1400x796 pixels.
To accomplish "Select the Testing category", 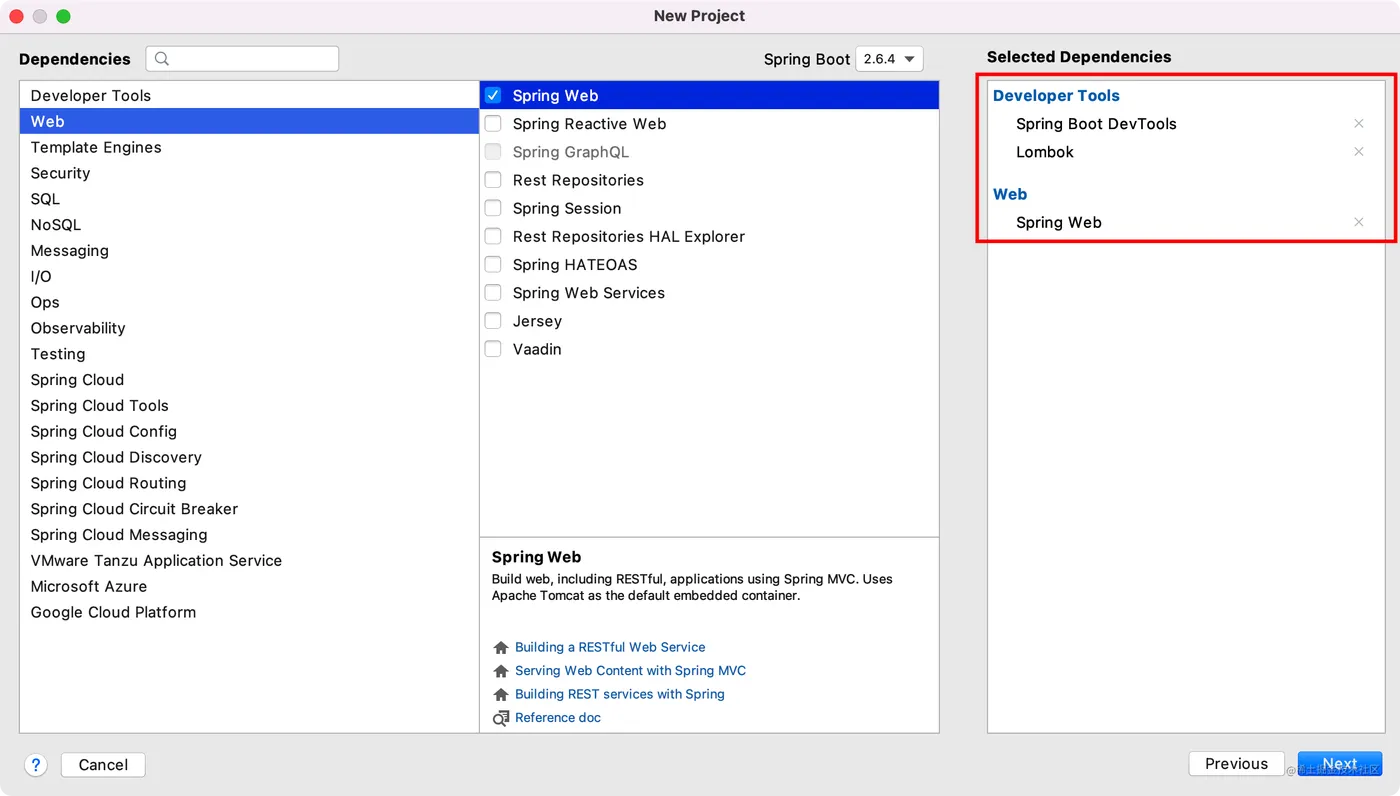I will point(249,354).
